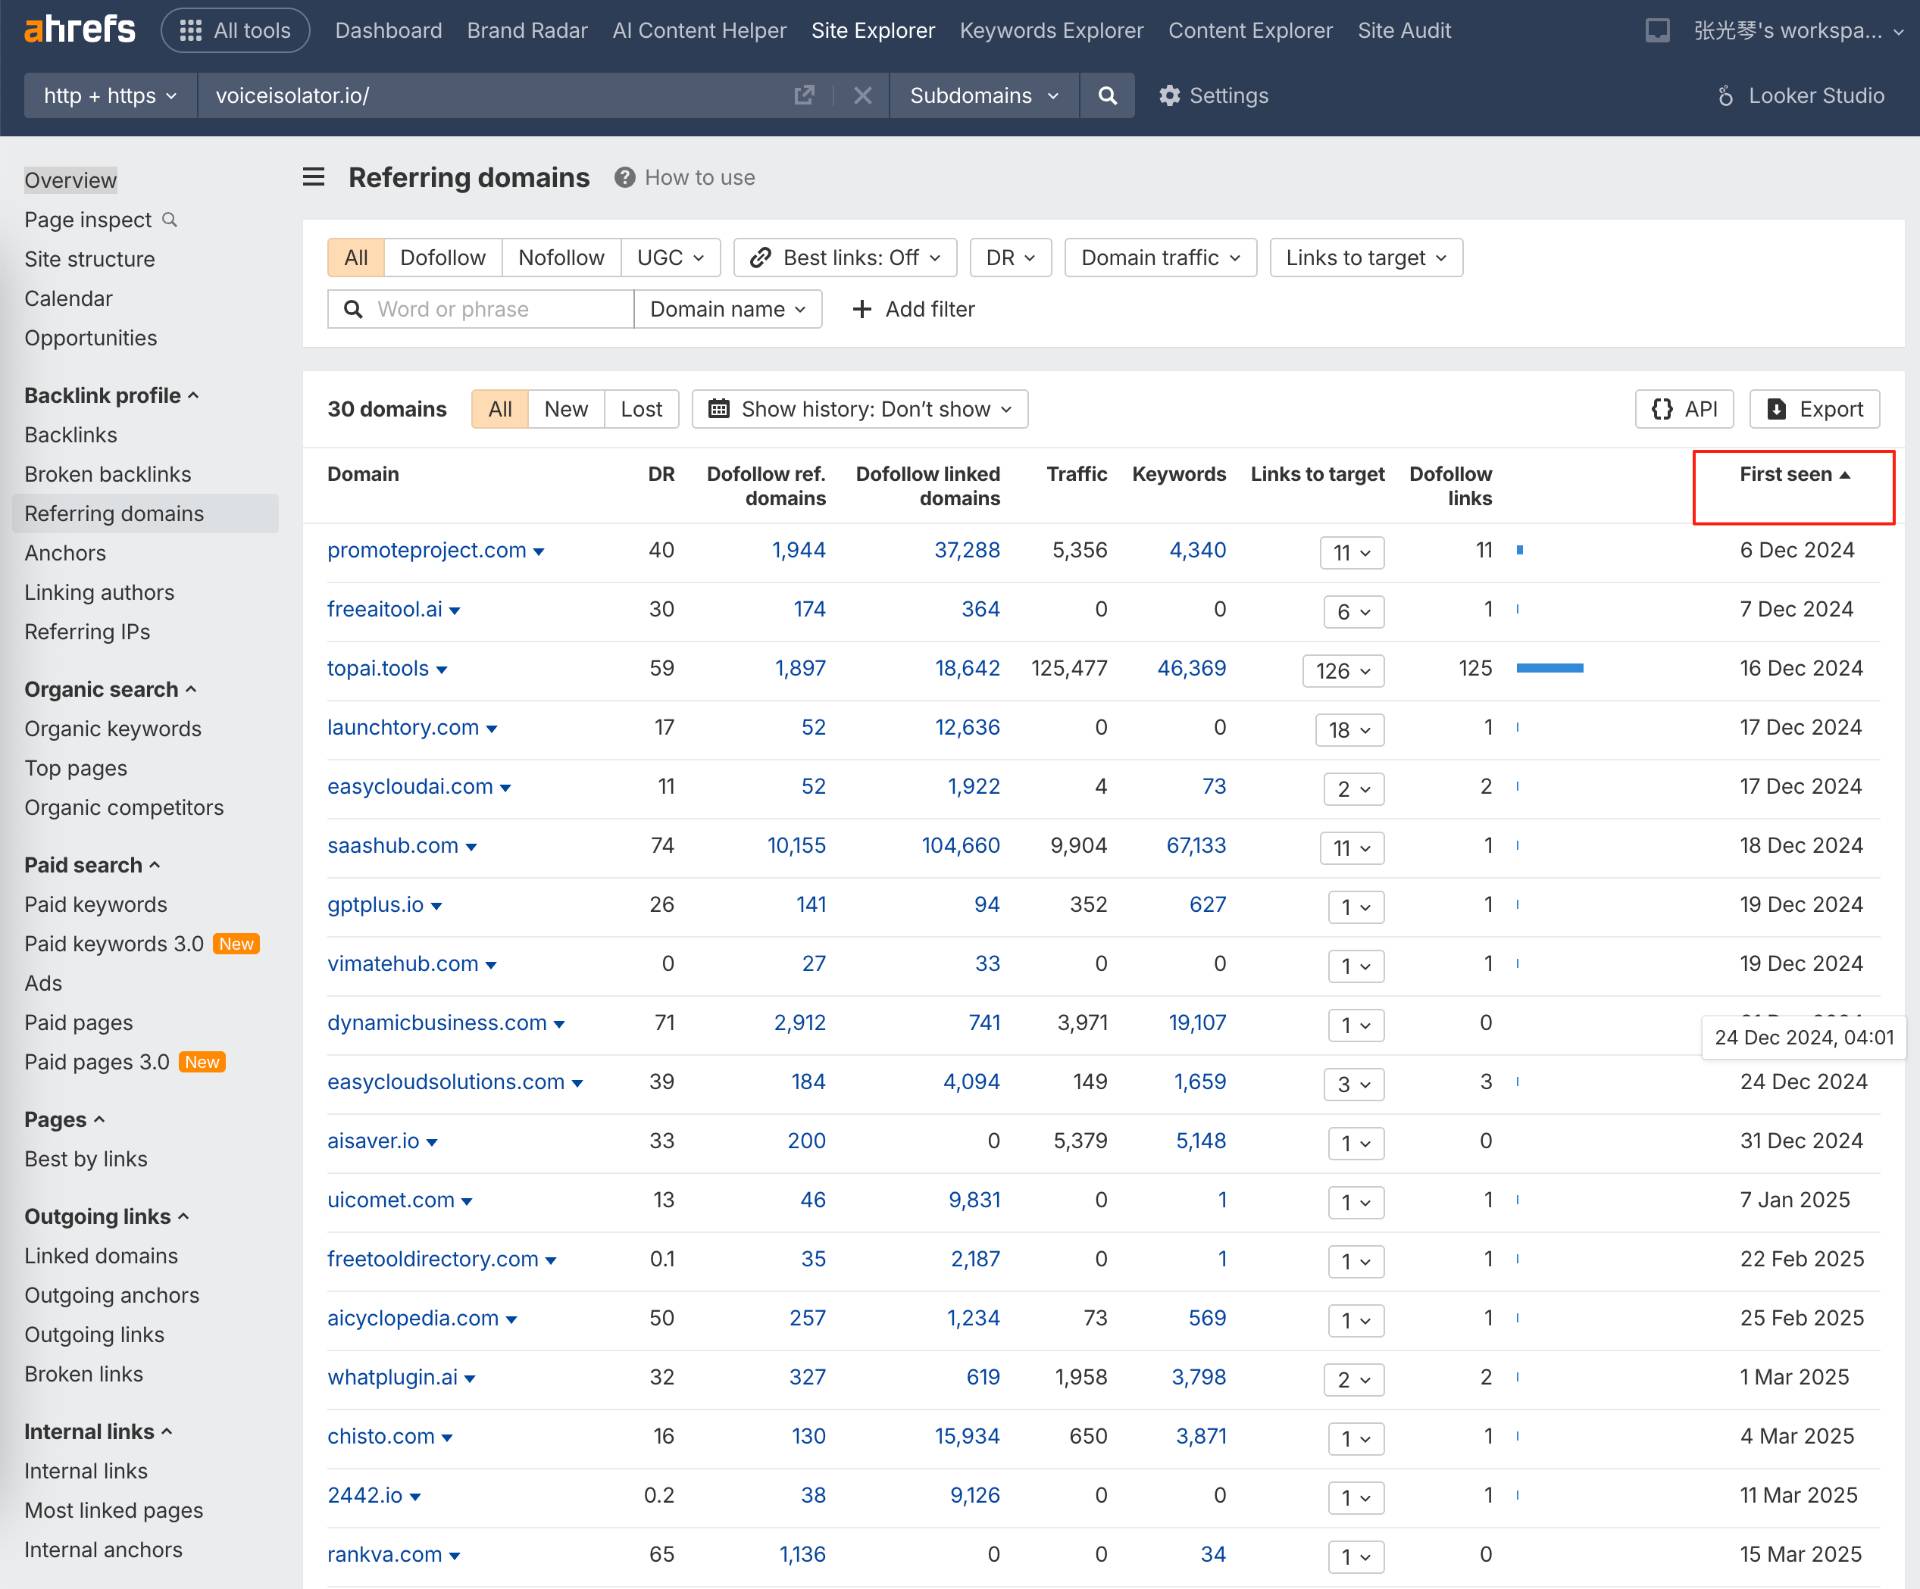
Task: Open the notifications screen icon
Action: [1657, 31]
